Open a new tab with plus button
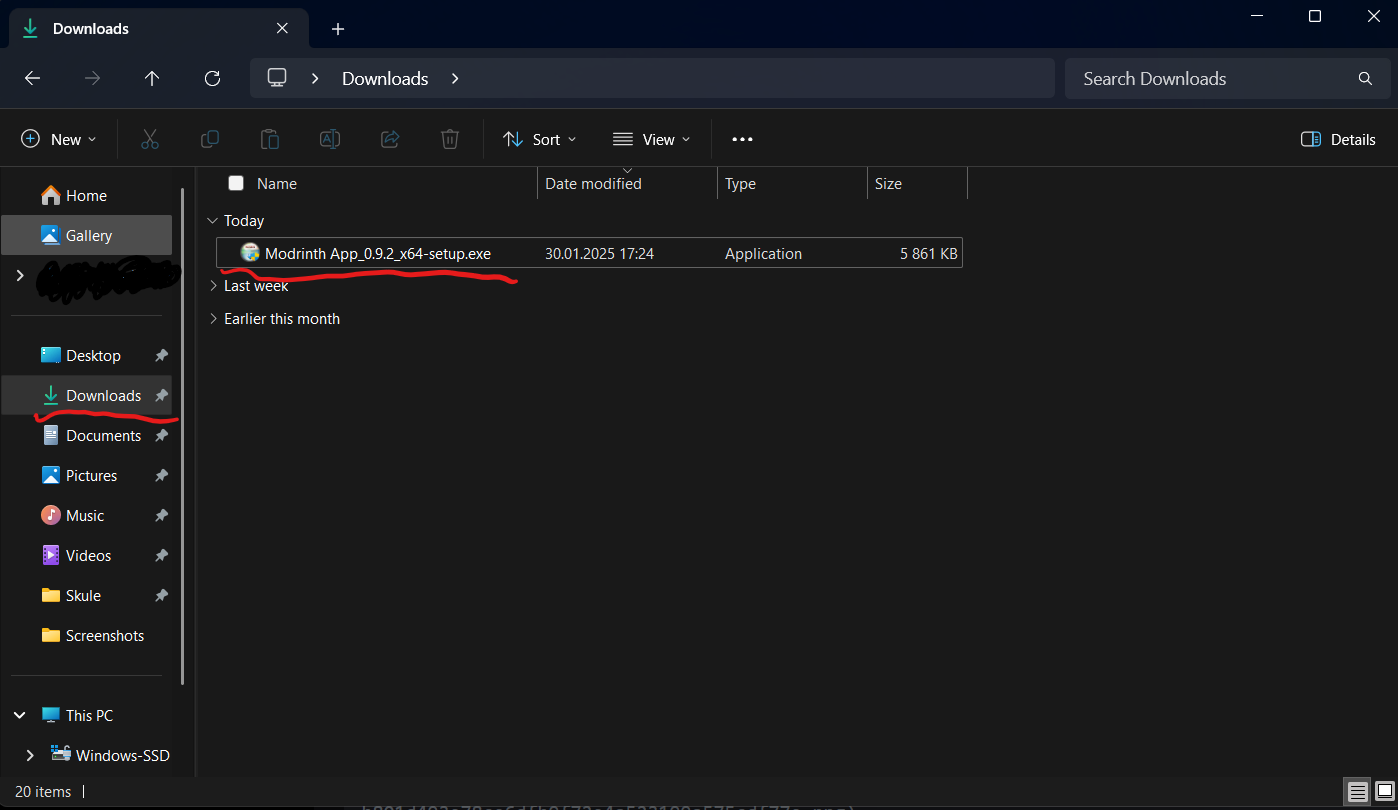 338,29
